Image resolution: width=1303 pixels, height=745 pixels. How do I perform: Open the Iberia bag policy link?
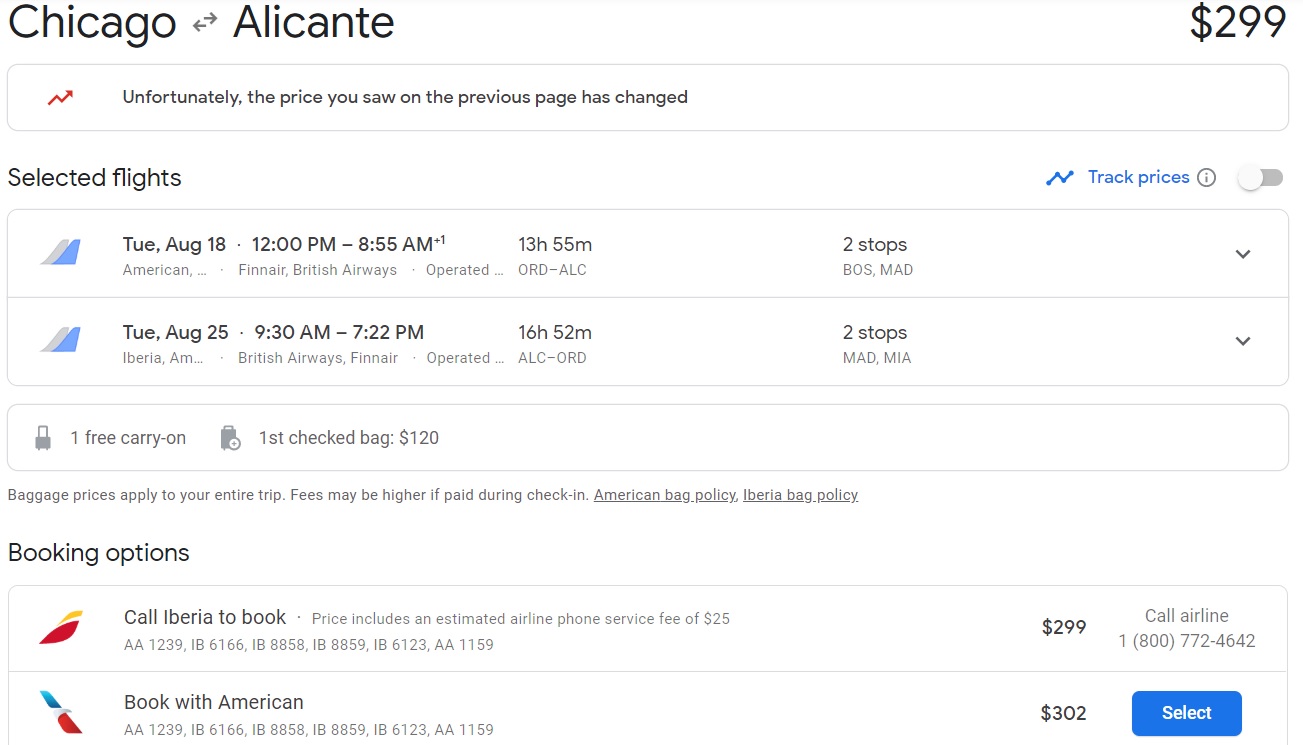coord(800,495)
